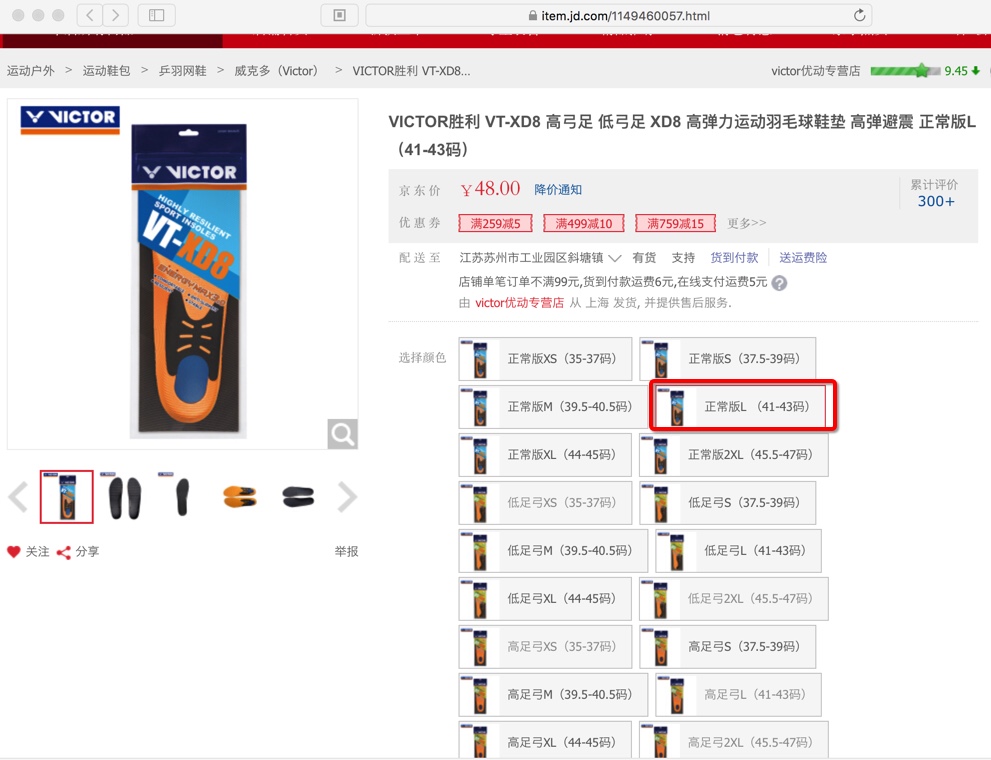Choose option 高足弓M (39.5-40.5码)
This screenshot has height=760, width=991.
coord(553,695)
